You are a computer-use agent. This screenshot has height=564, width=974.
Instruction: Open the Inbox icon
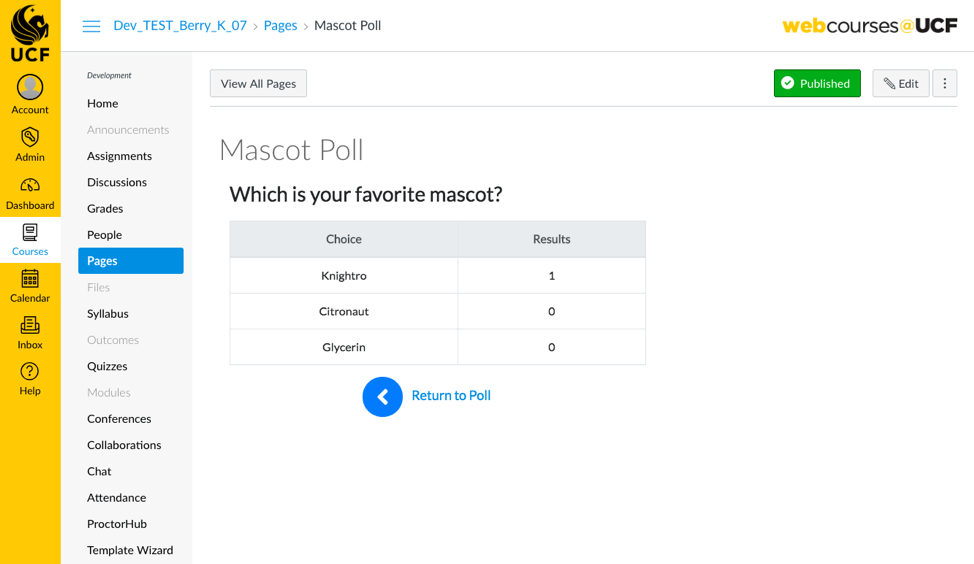(30, 325)
